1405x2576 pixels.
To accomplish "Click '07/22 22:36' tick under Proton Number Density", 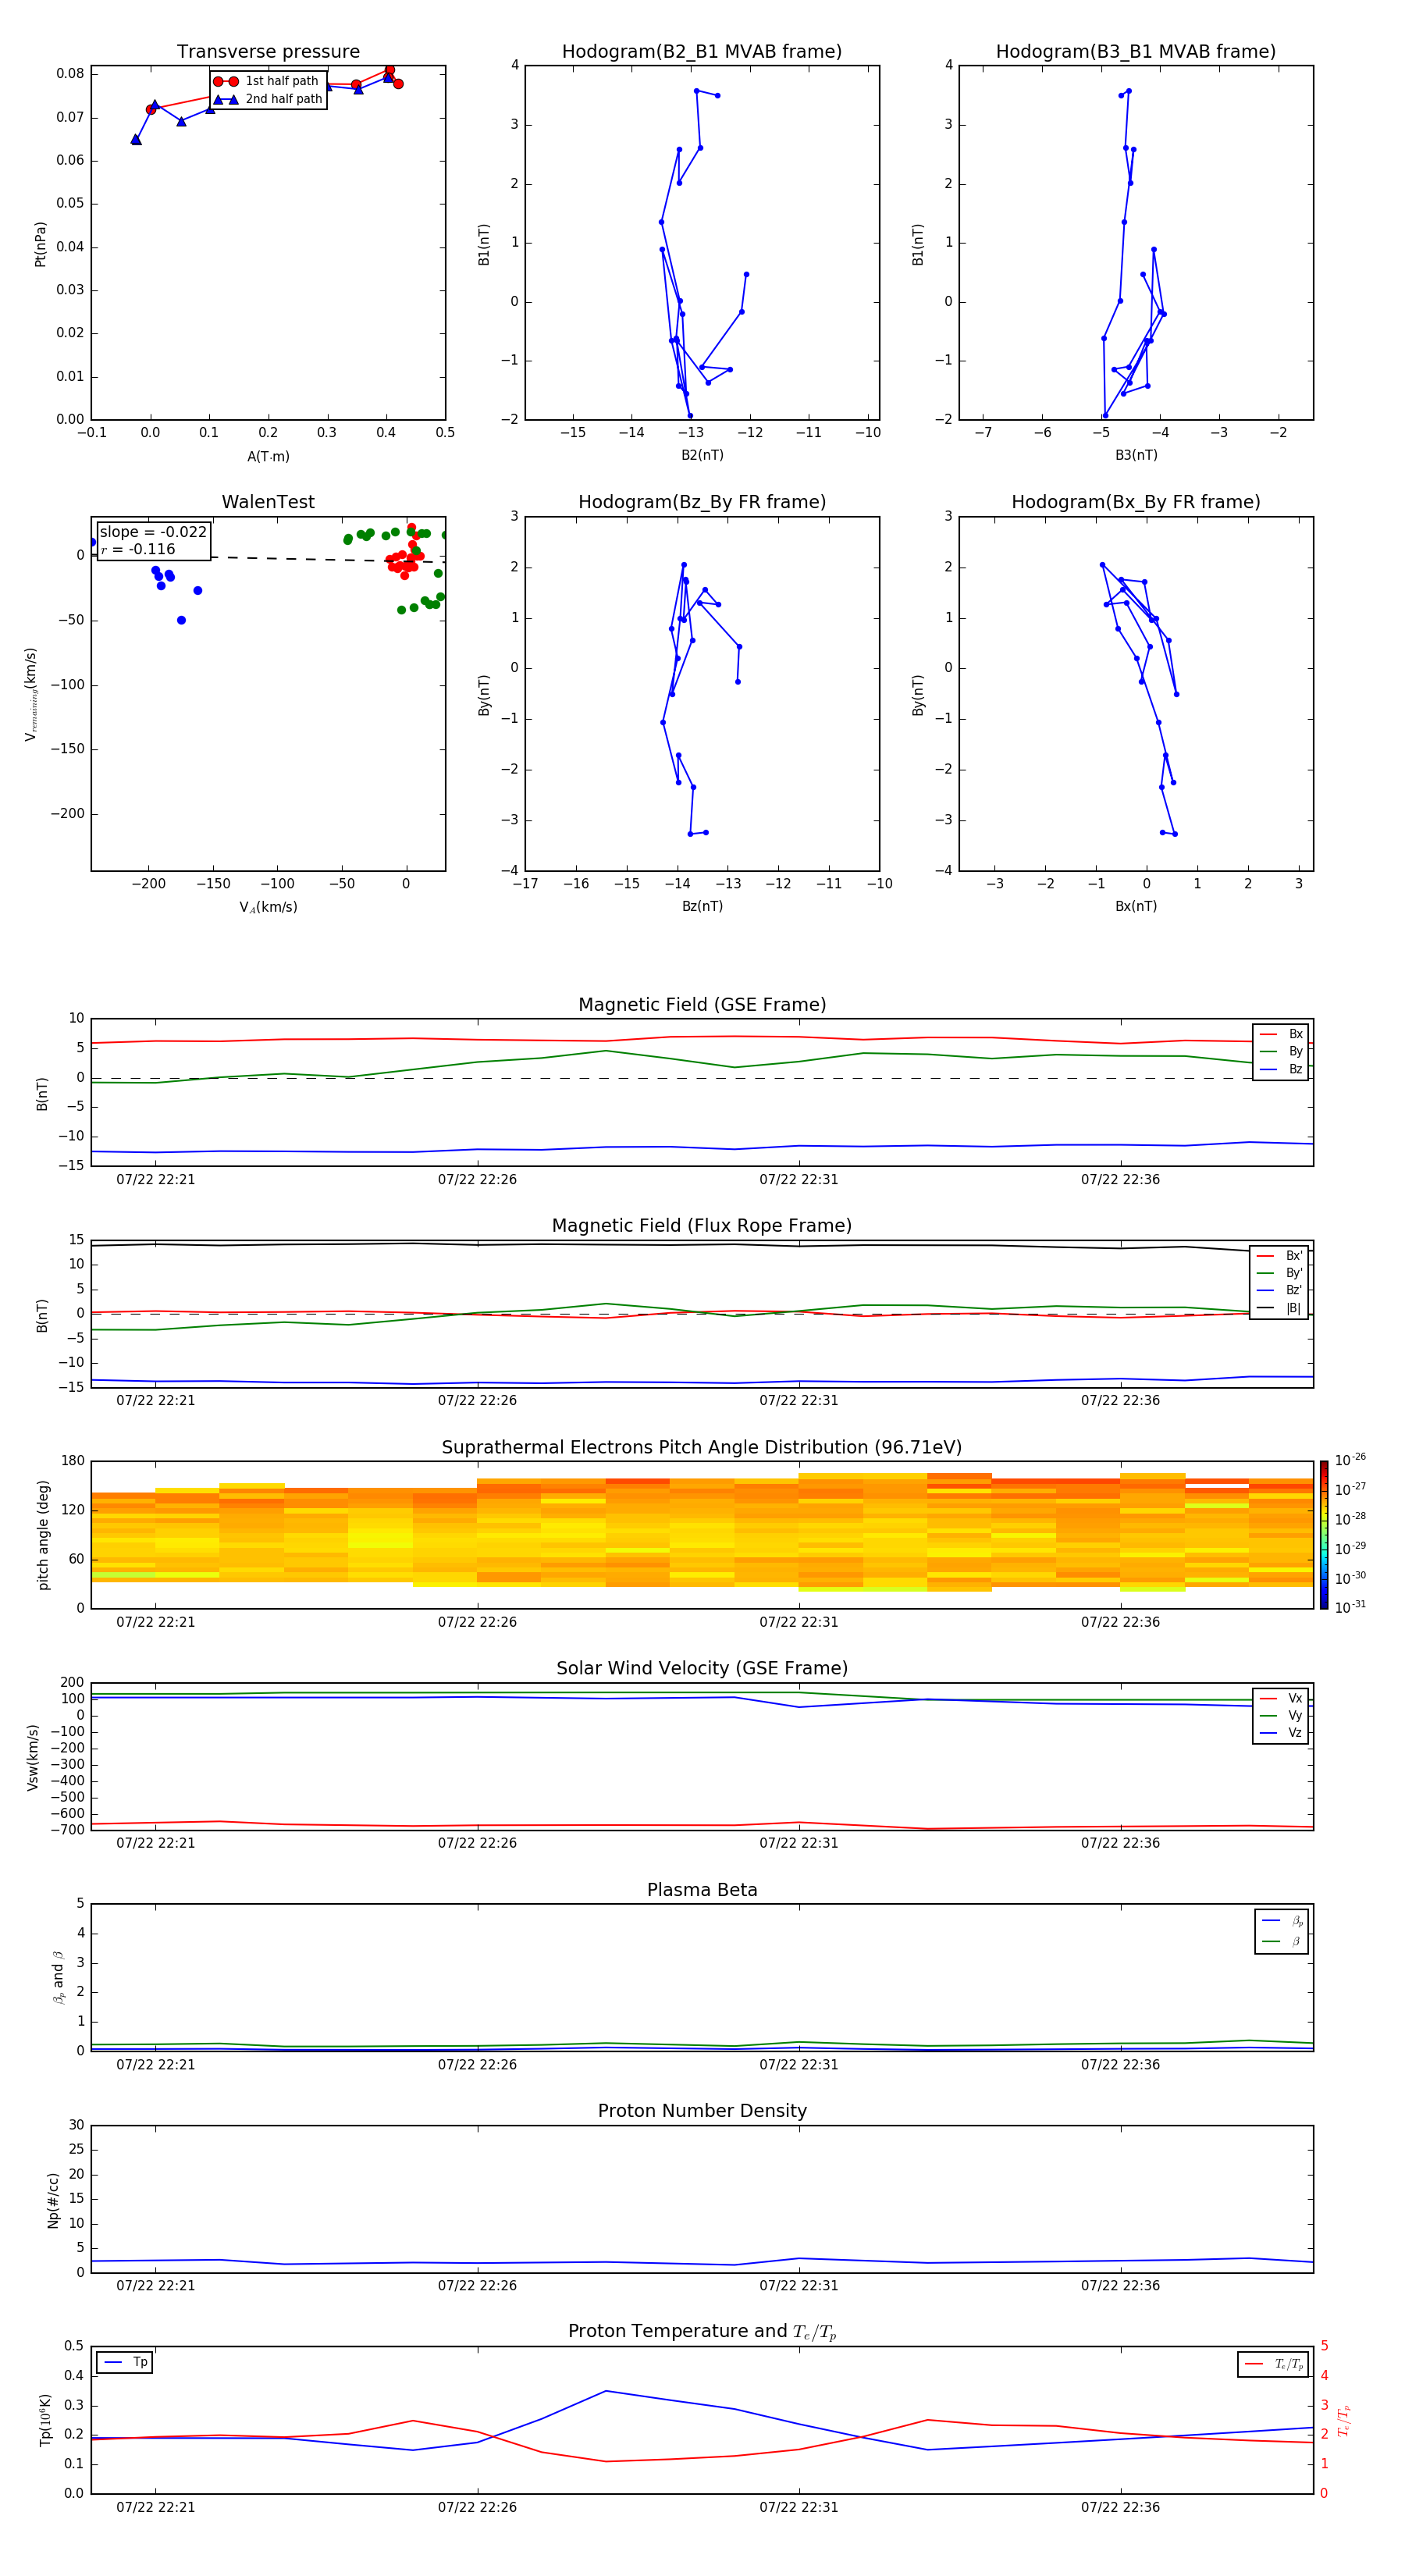I will pos(1120,2286).
